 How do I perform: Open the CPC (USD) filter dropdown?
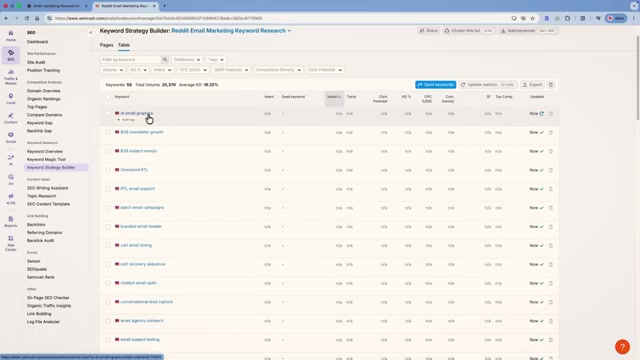(193, 70)
